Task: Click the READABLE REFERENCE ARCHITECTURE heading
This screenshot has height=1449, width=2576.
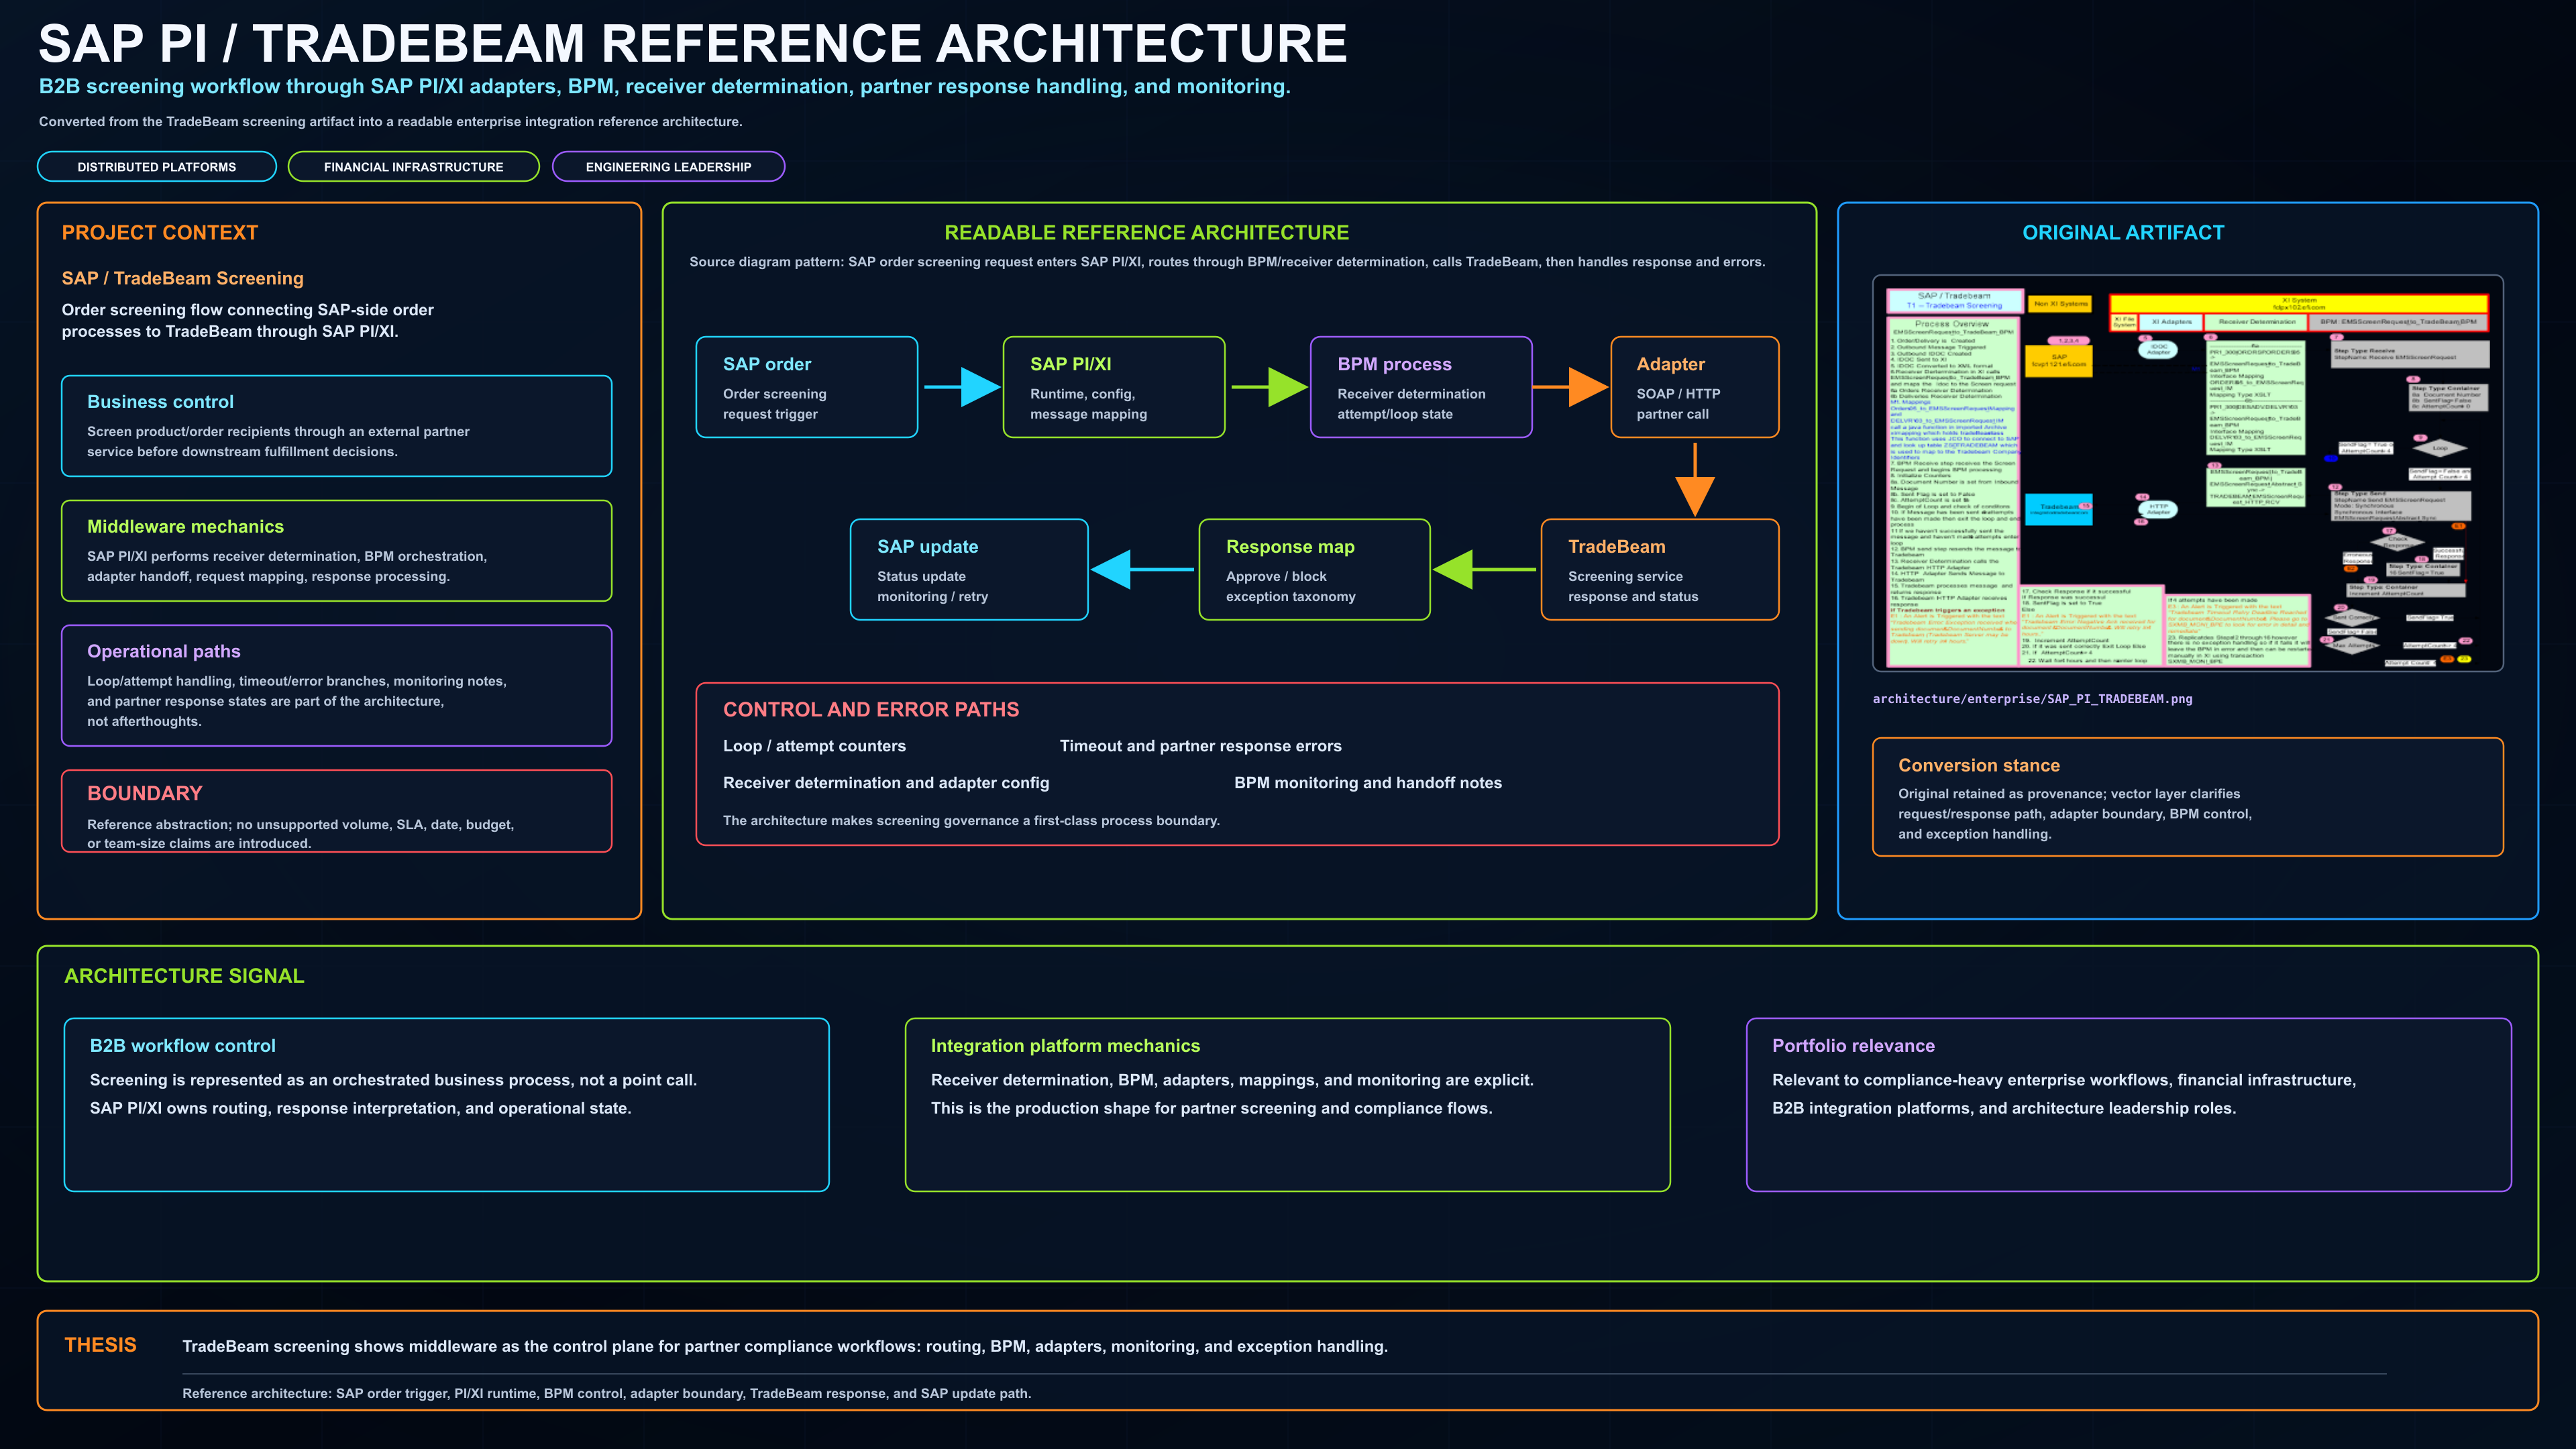Action: 1146,233
